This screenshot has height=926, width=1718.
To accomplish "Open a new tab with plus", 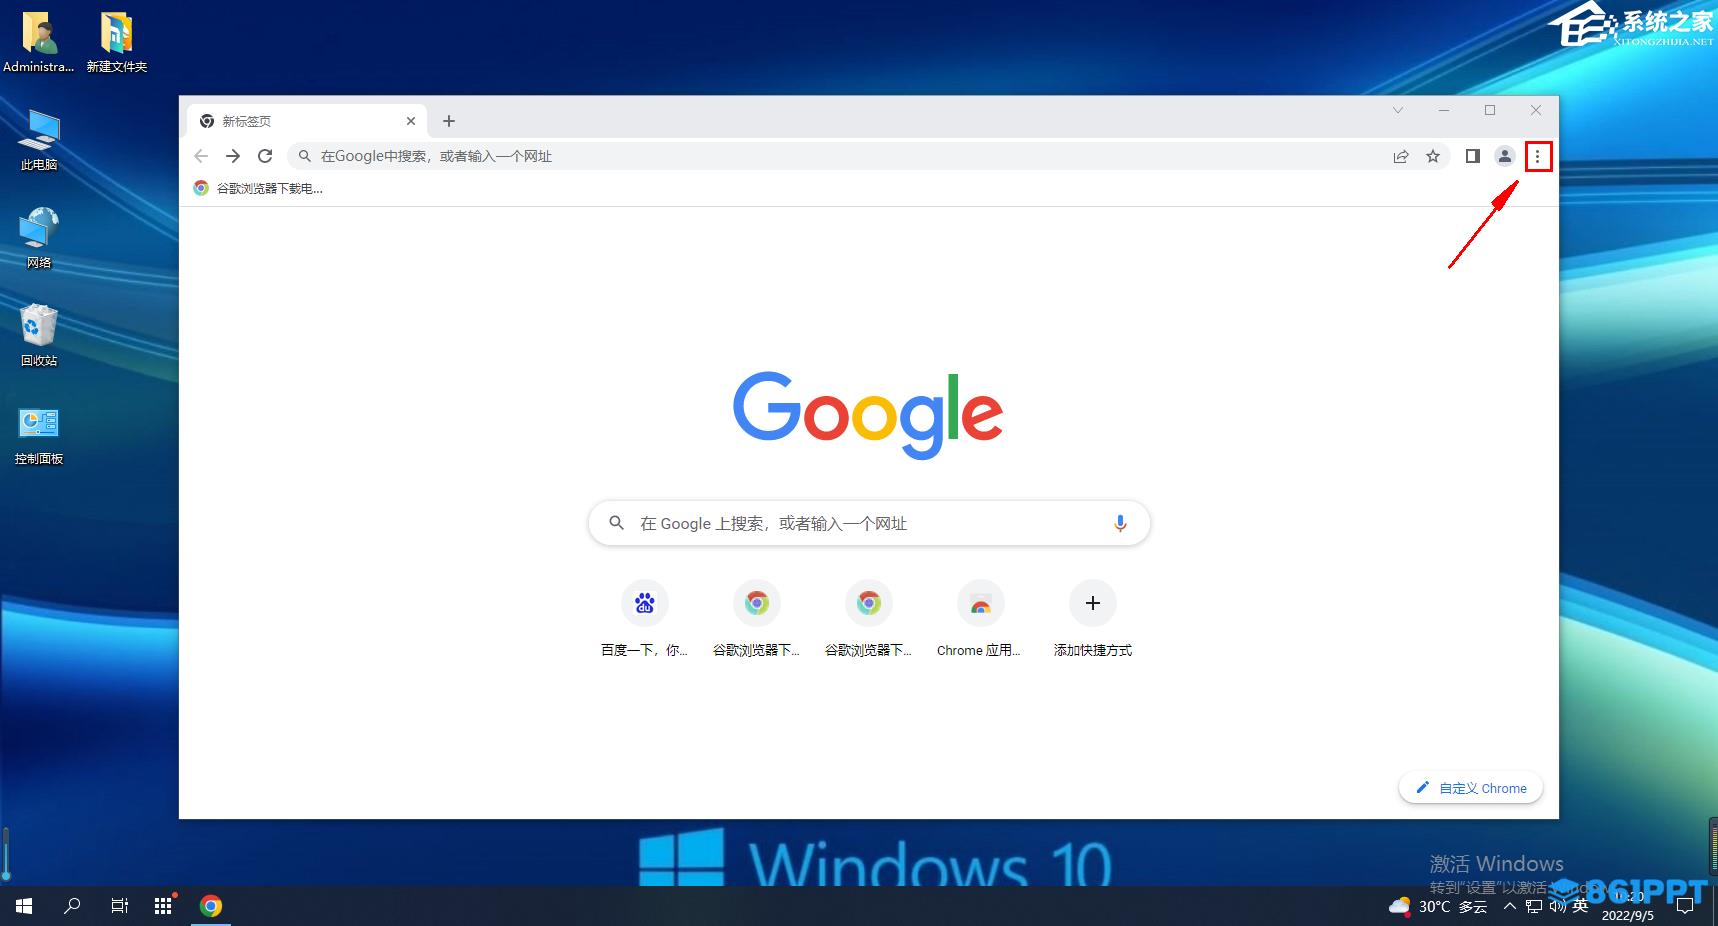I will click(449, 121).
